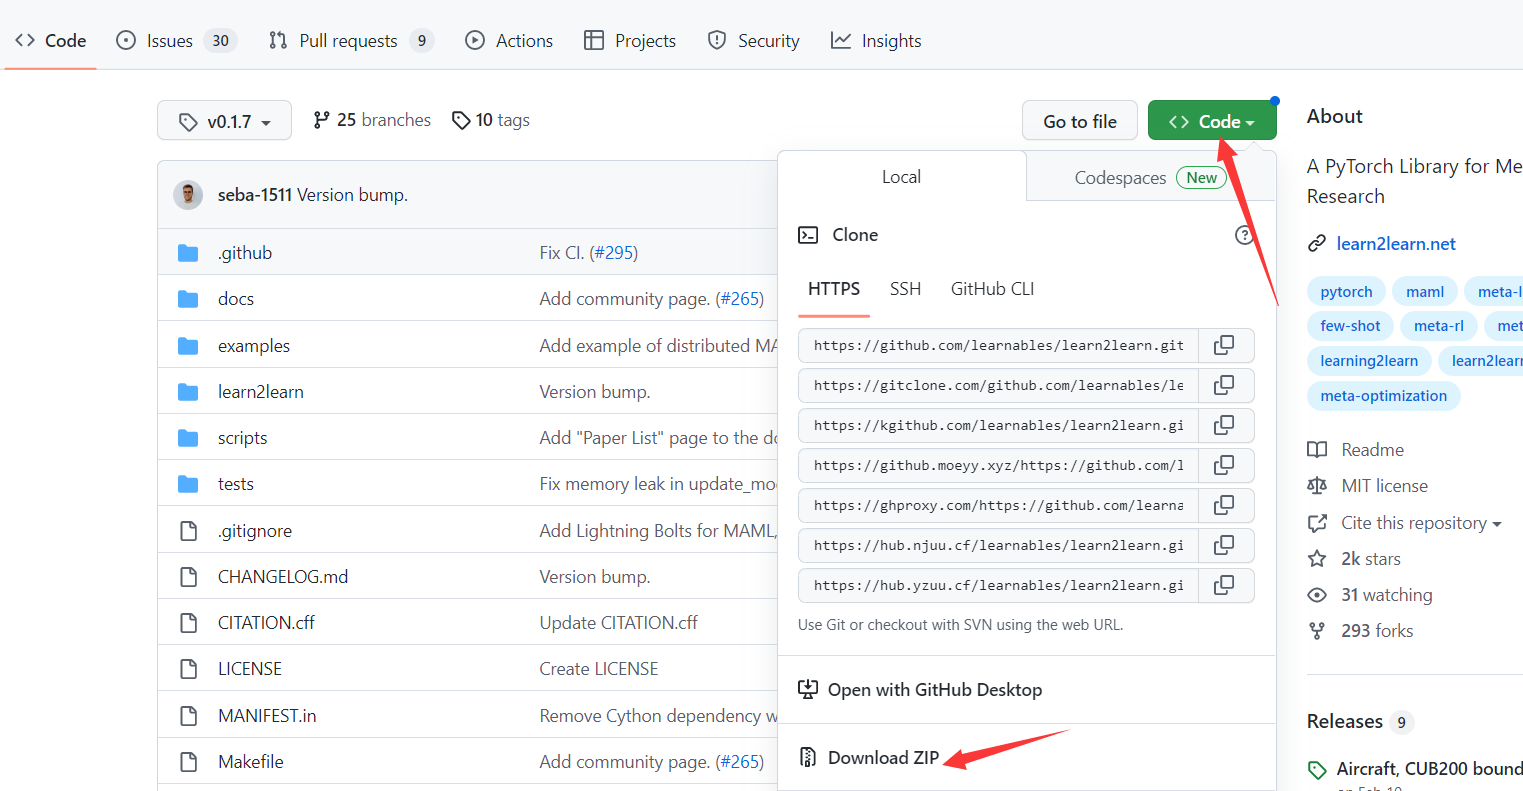This screenshot has width=1523, height=791.
Task: Click the few-shot topic tag
Action: 1350,326
